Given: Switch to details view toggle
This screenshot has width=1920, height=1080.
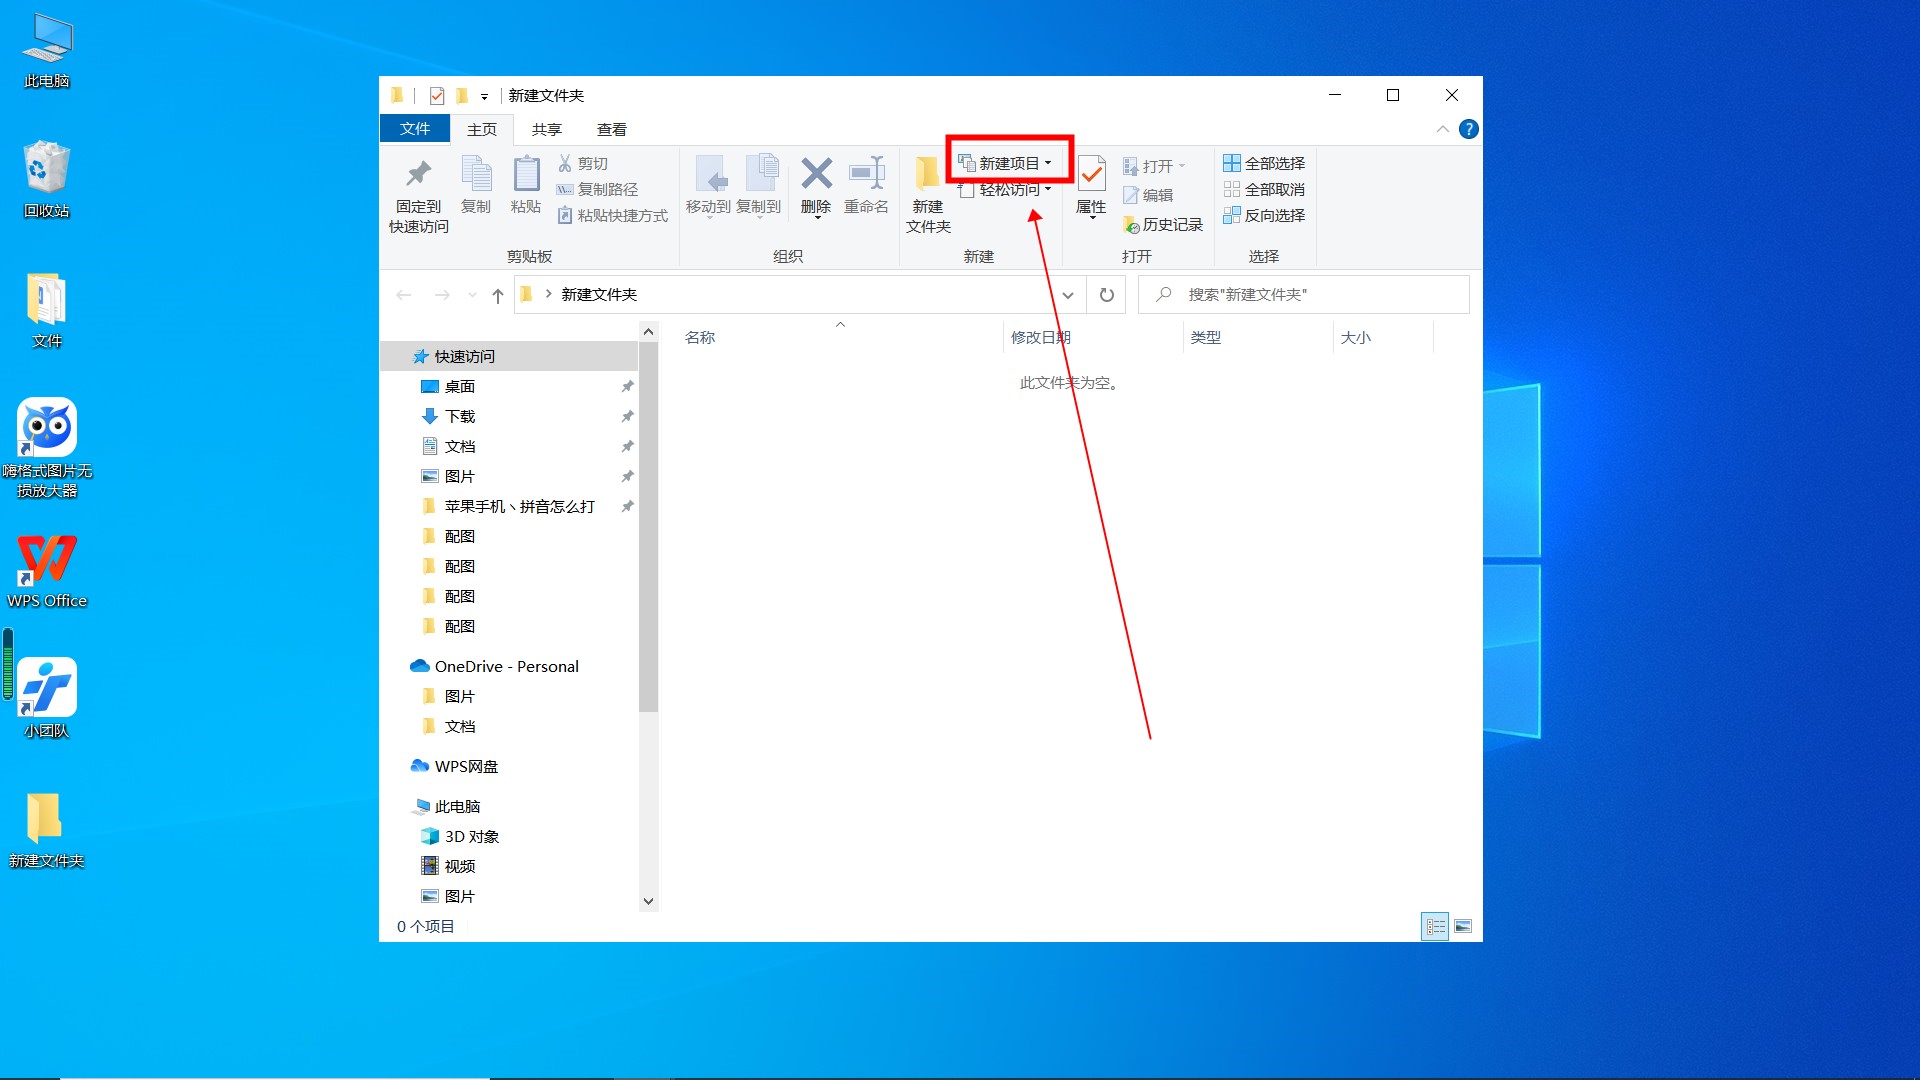Looking at the screenshot, I should pos(1435,927).
